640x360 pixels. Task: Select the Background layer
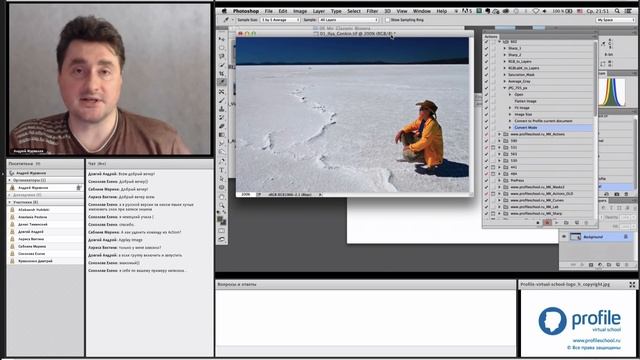pos(597,237)
